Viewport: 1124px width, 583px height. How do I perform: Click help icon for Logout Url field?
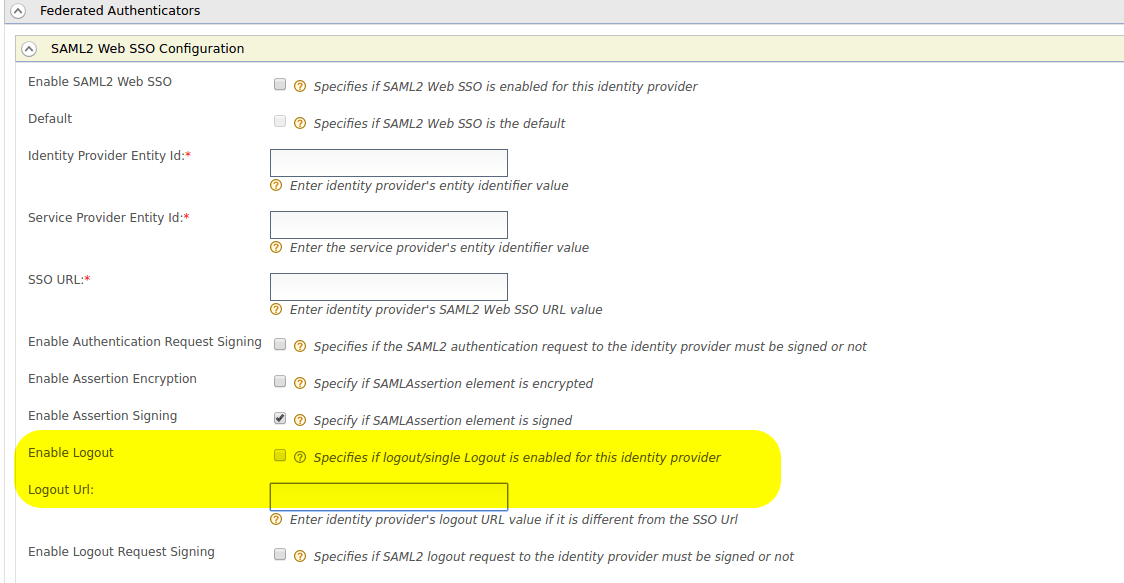pos(275,519)
